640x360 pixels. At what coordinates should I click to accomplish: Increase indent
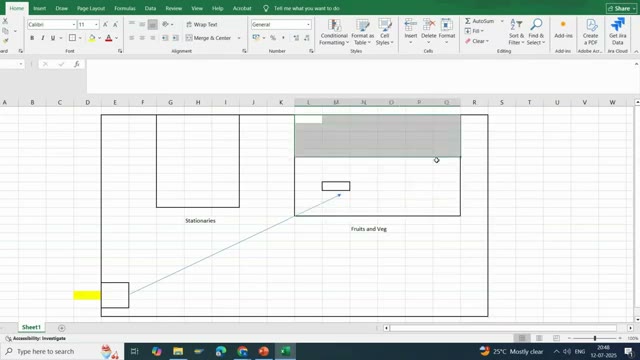[176, 38]
